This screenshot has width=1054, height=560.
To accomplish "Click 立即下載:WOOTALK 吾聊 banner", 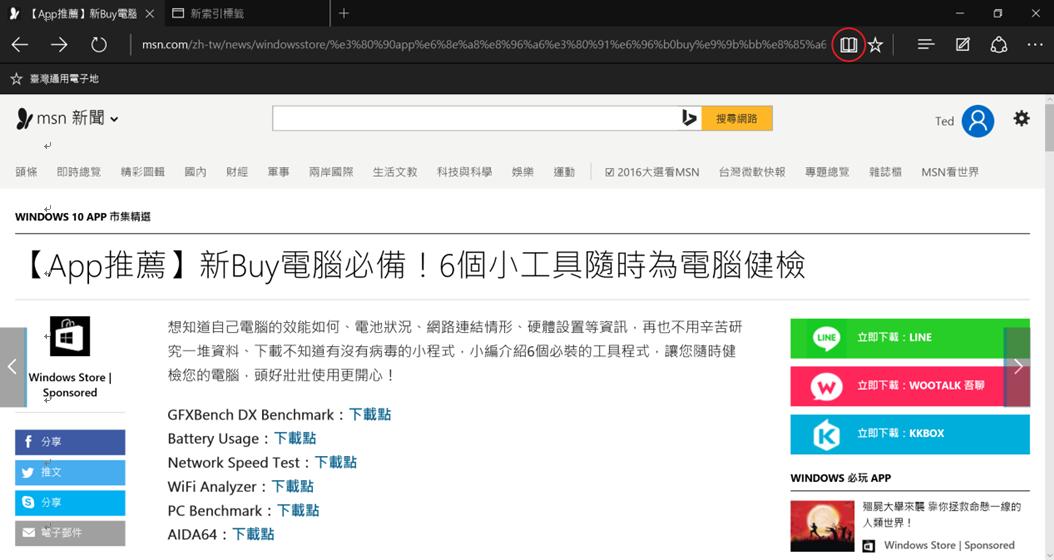I will (x=909, y=386).
